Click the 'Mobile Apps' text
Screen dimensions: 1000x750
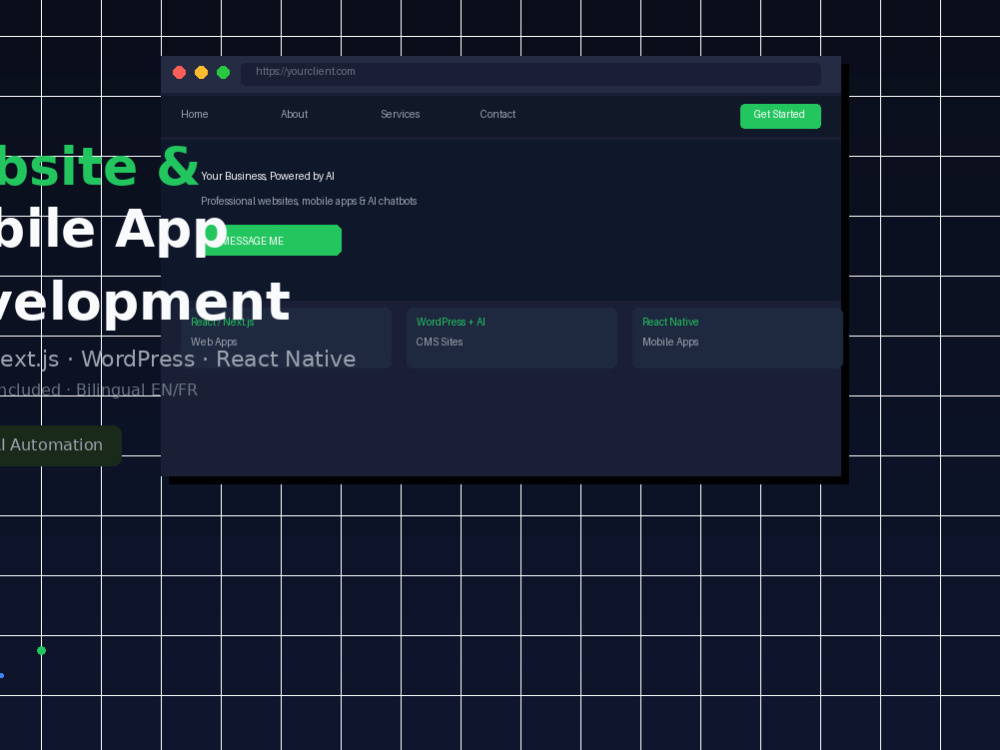tap(670, 342)
